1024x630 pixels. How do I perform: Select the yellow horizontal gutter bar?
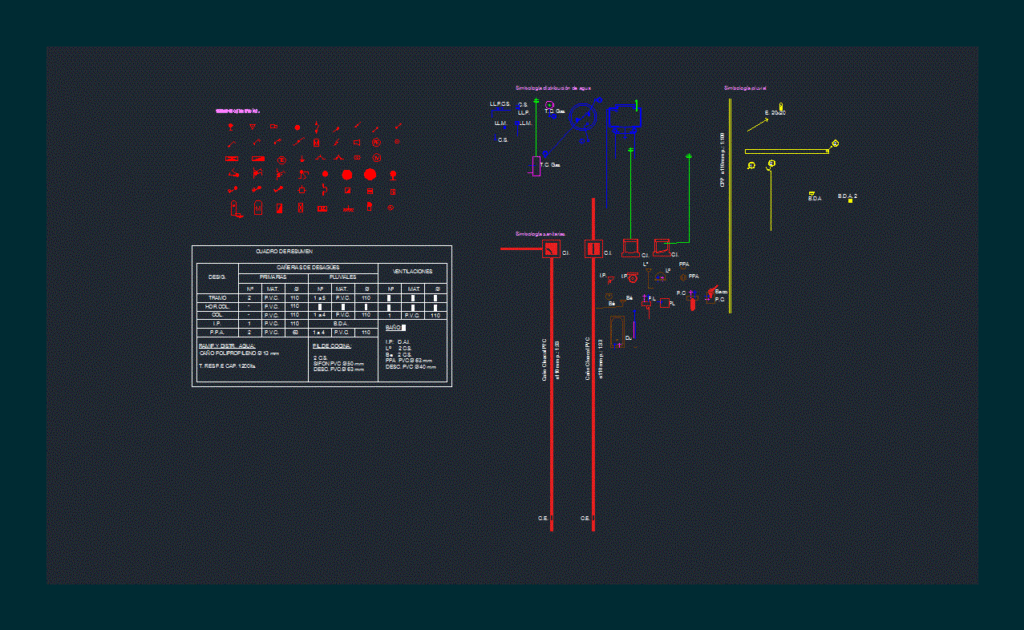pos(786,151)
